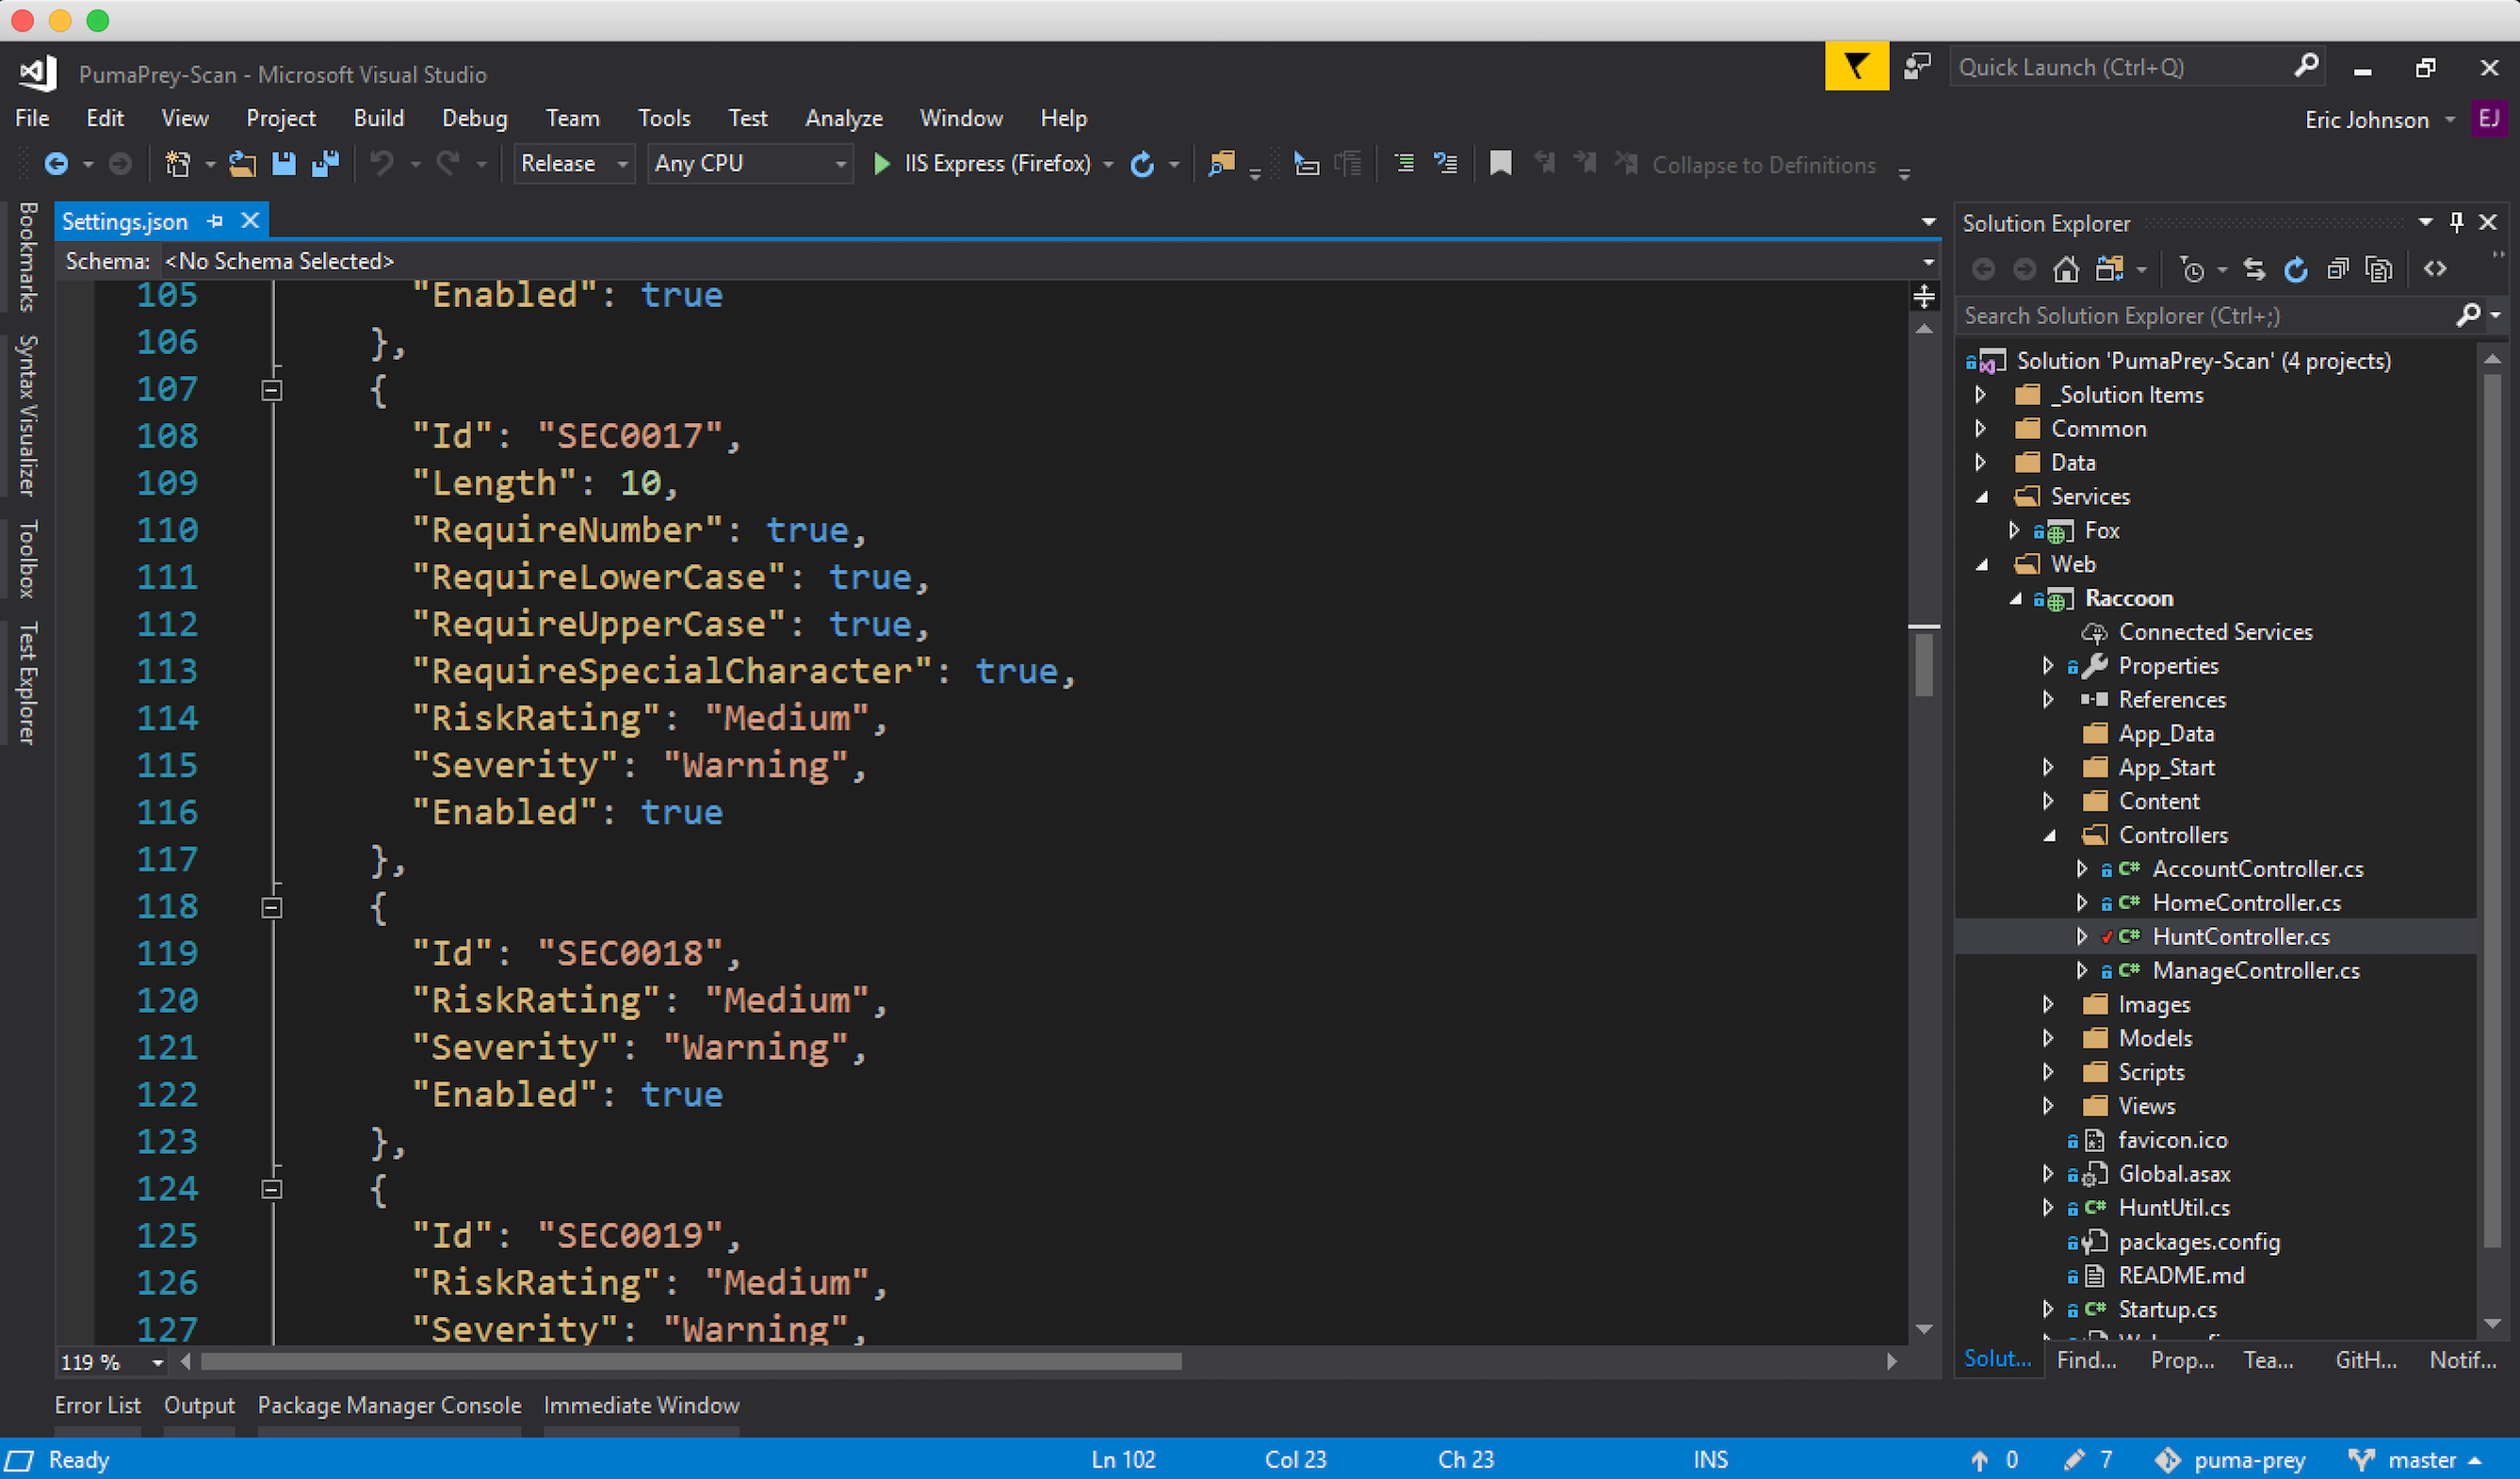Click the Find in Files toolbar icon
The image size is (2520, 1479).
point(1221,164)
